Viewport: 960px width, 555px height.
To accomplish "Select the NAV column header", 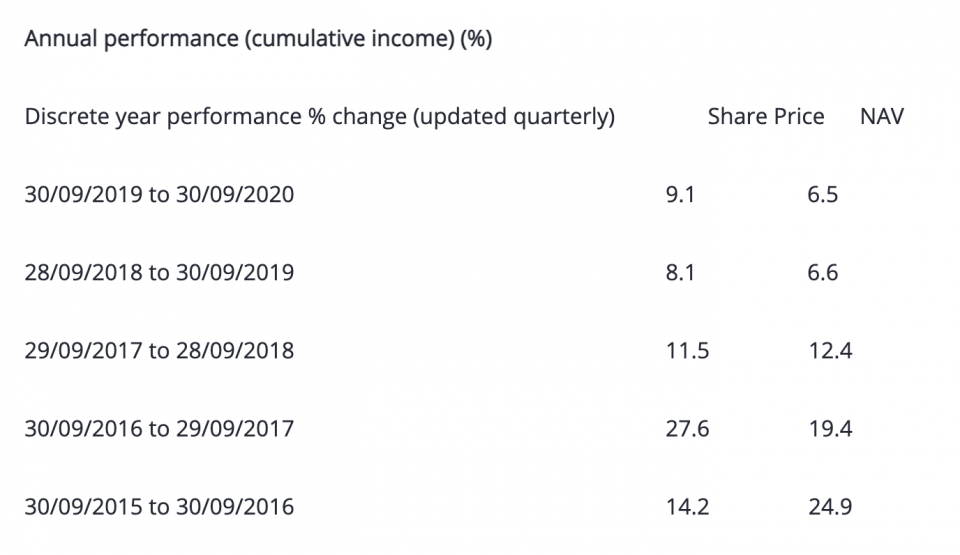I will click(x=881, y=117).
